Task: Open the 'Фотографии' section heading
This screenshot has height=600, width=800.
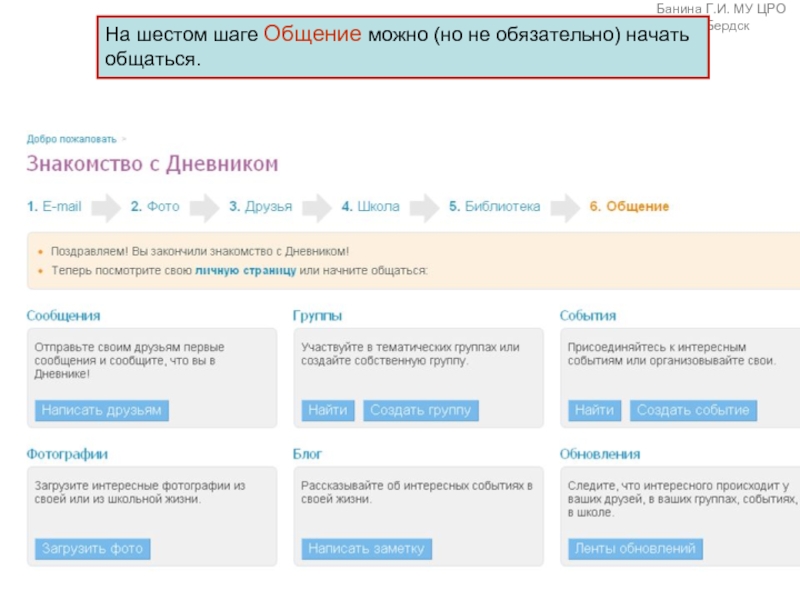Action: coord(67,454)
